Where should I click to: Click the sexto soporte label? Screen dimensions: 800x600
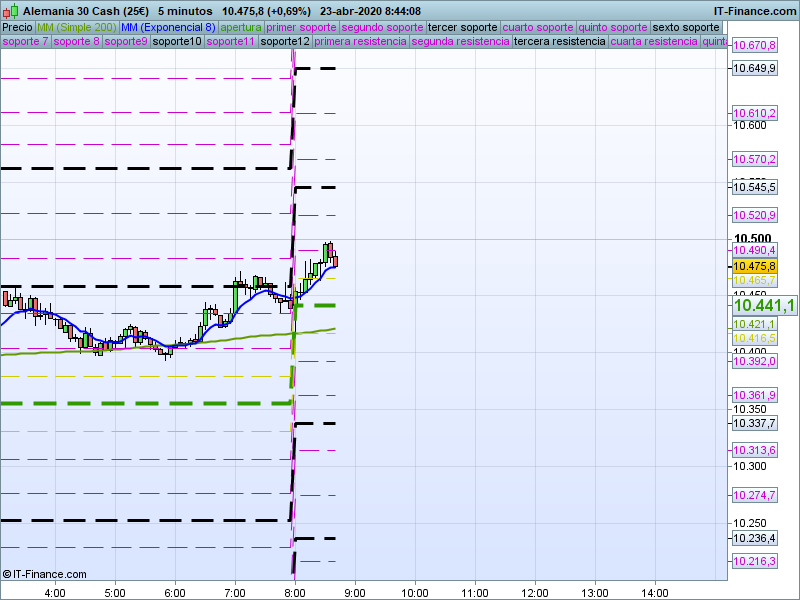click(686, 27)
